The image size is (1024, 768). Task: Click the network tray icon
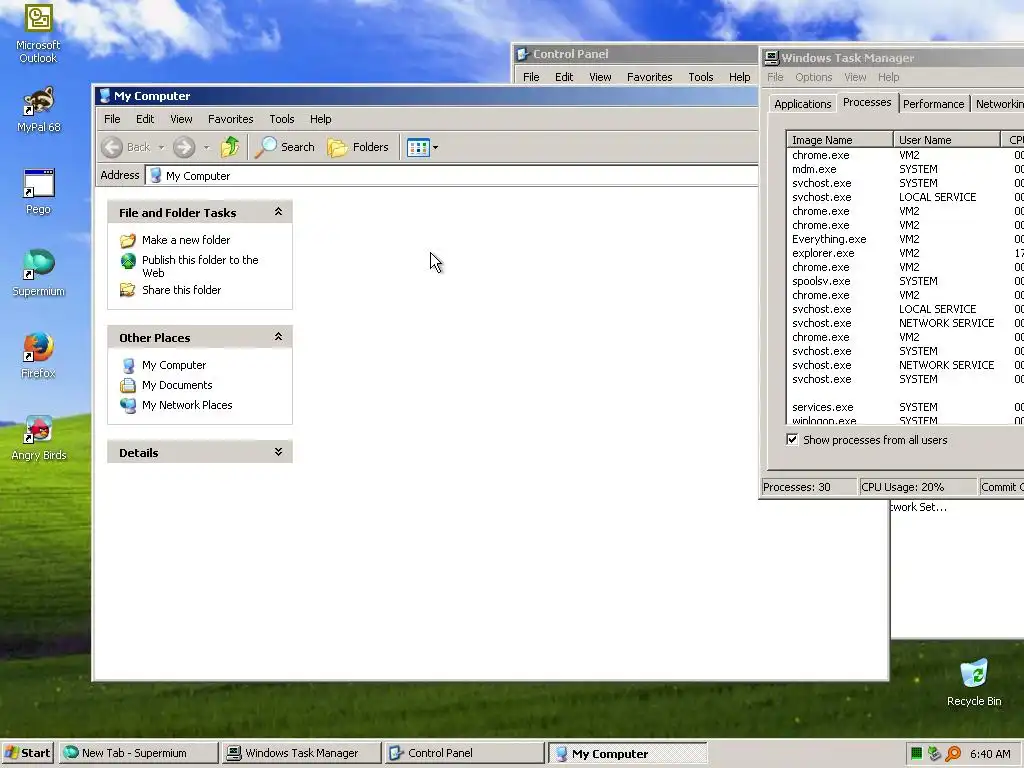click(935, 754)
